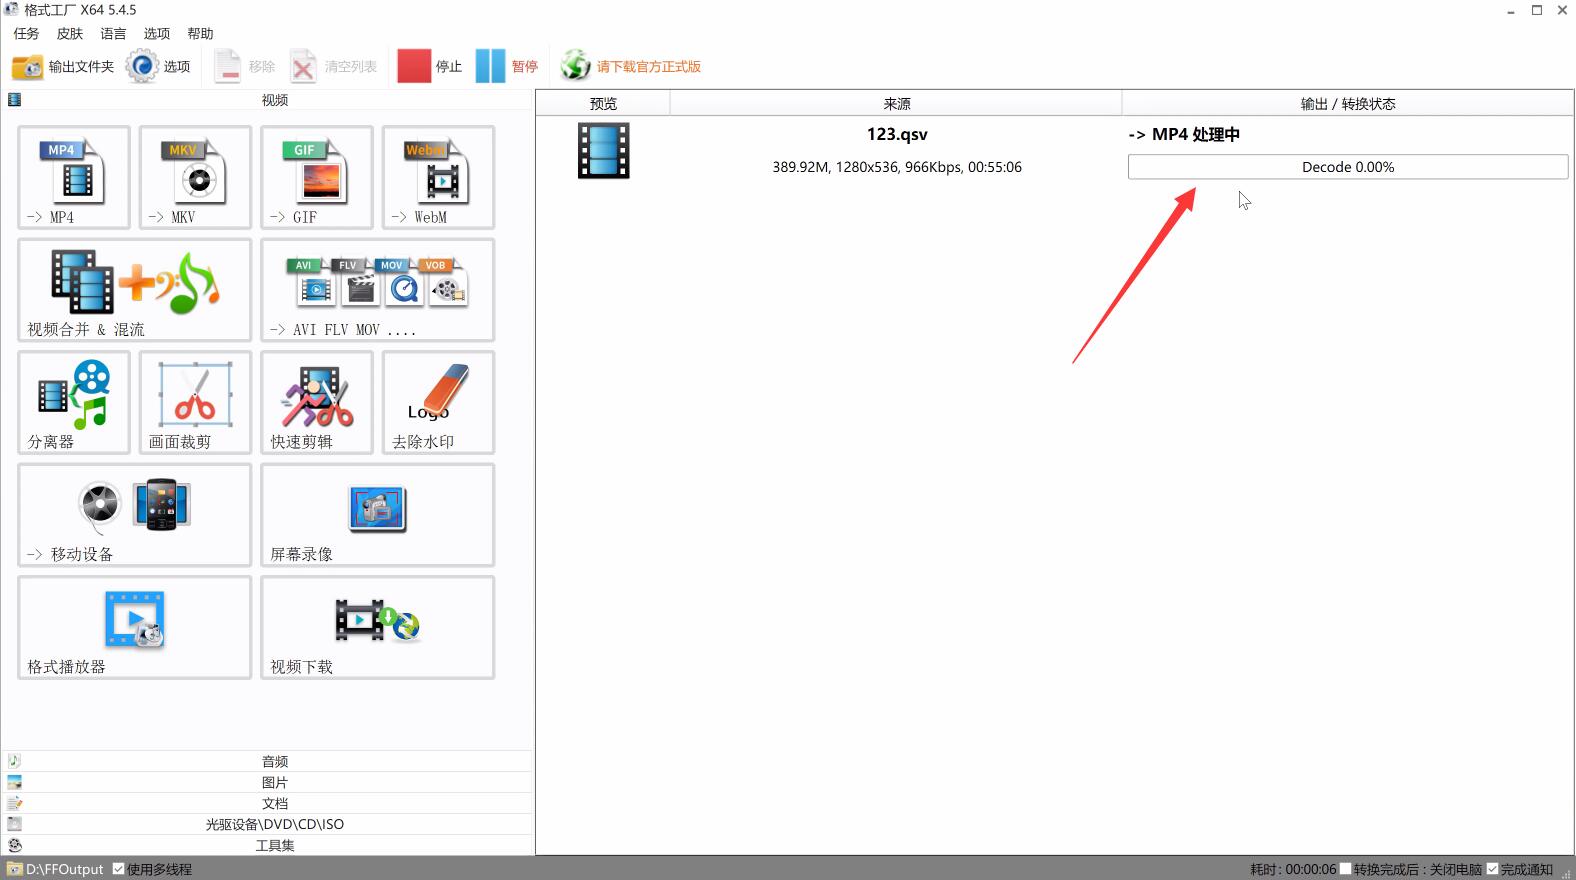
Task: Start the 屏幕录像 screen recorder
Action: (x=378, y=515)
